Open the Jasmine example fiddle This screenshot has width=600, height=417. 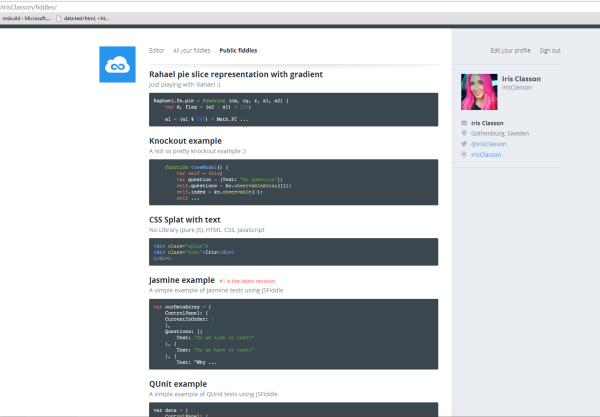[182, 280]
